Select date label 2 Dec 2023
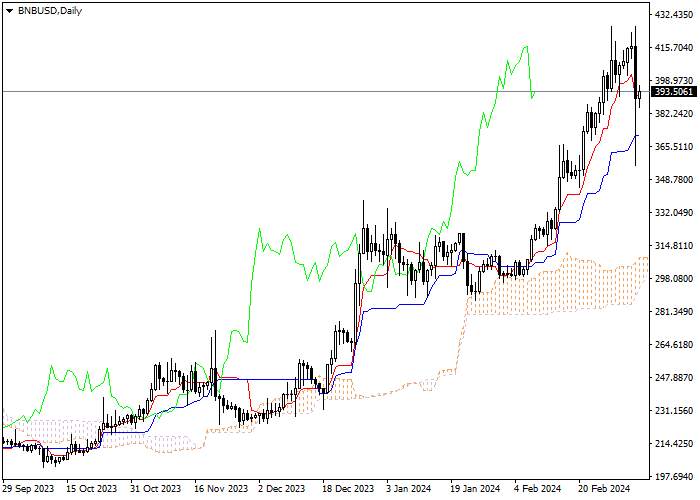 [283, 489]
